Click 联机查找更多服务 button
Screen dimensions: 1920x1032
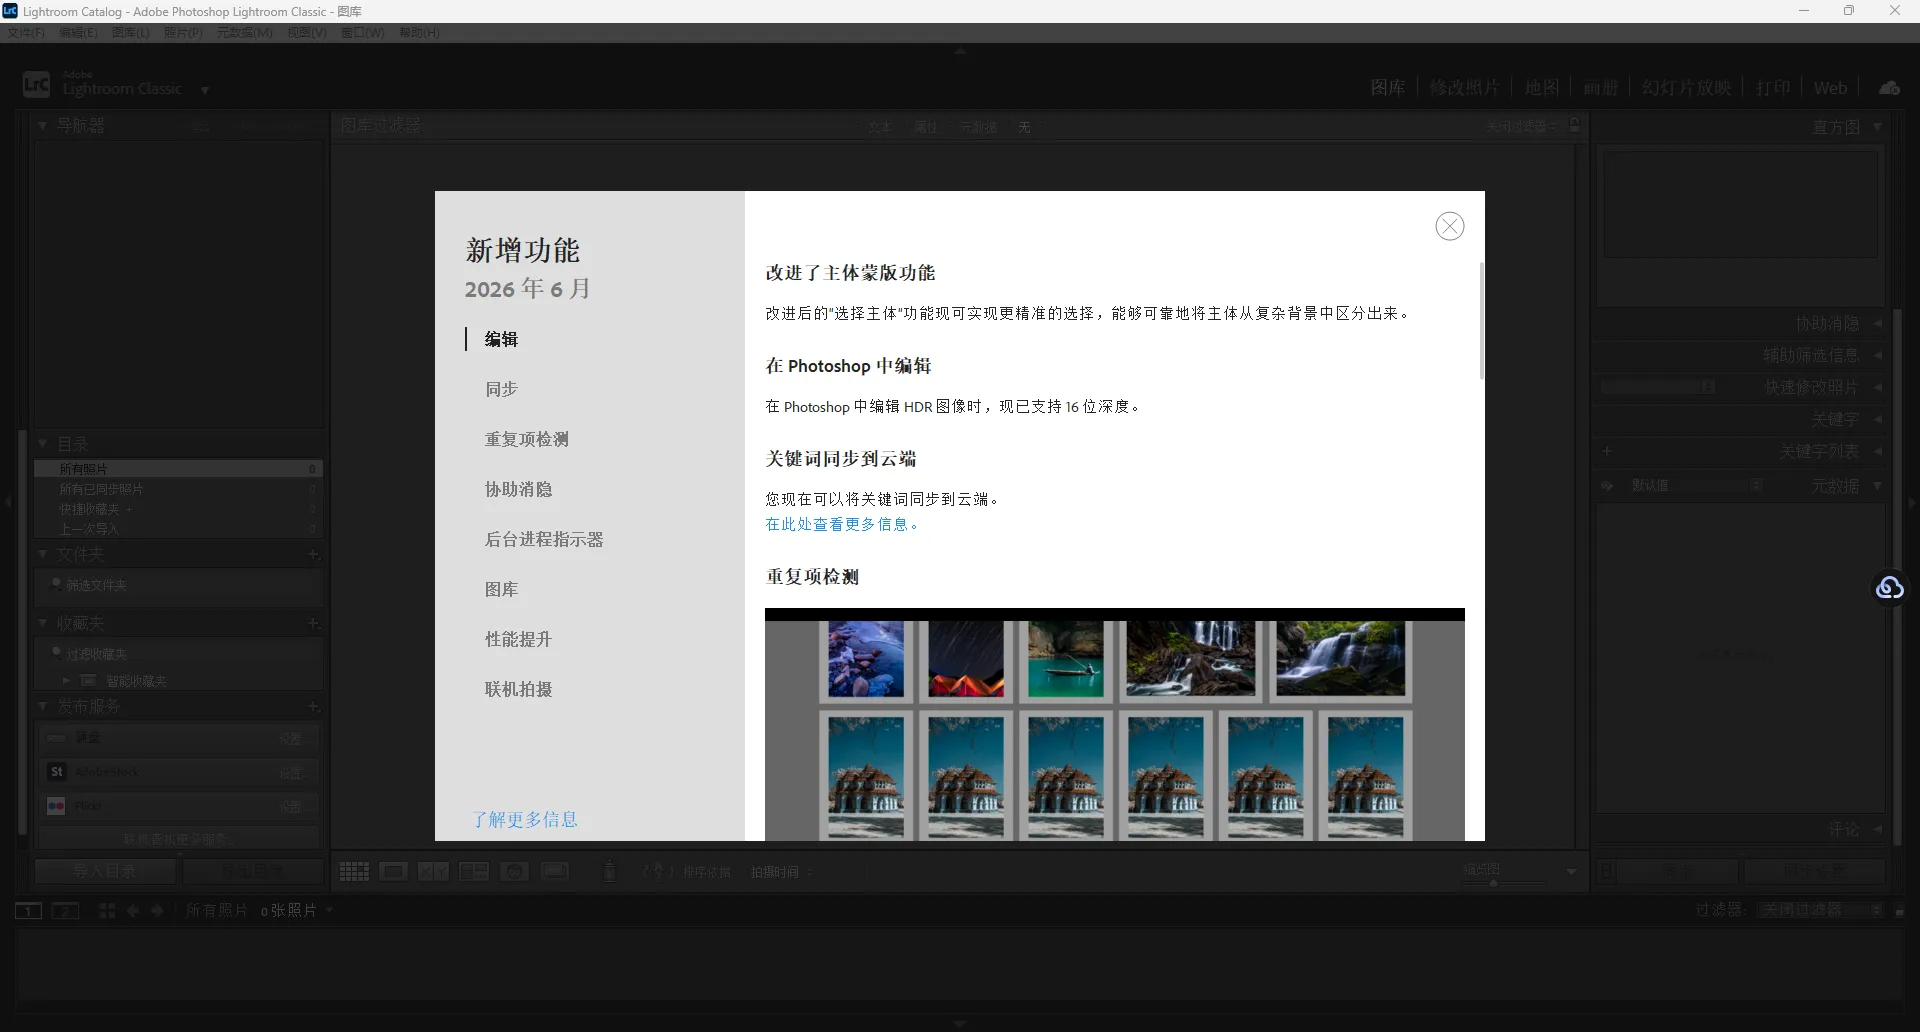tap(178, 839)
